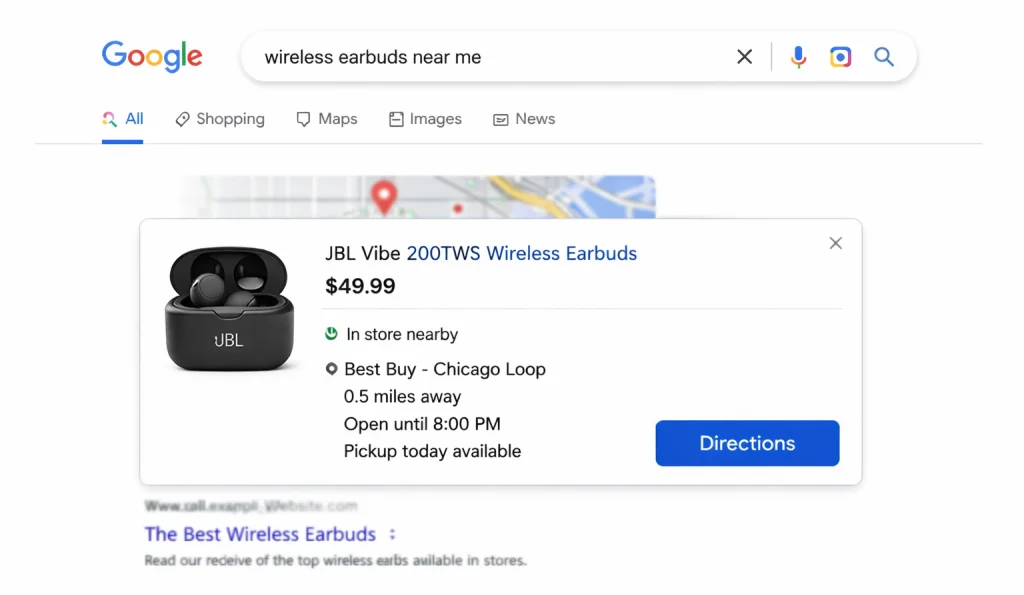Screen dimensions: 1024x595
Task: Open Google Lens image search
Action: pyautogui.click(x=840, y=57)
